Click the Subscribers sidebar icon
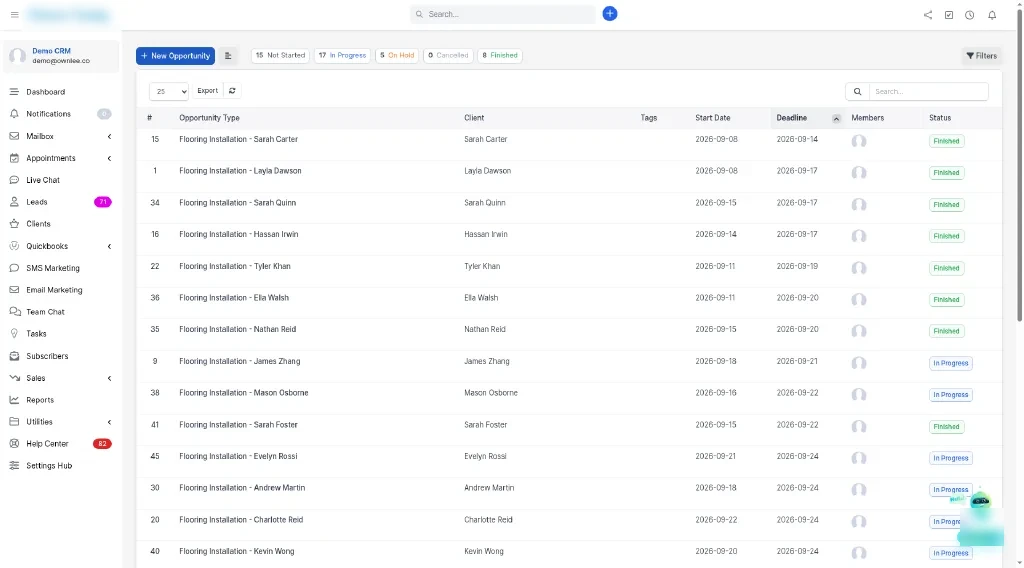Image resolution: width=1024 pixels, height=568 pixels. 14,356
